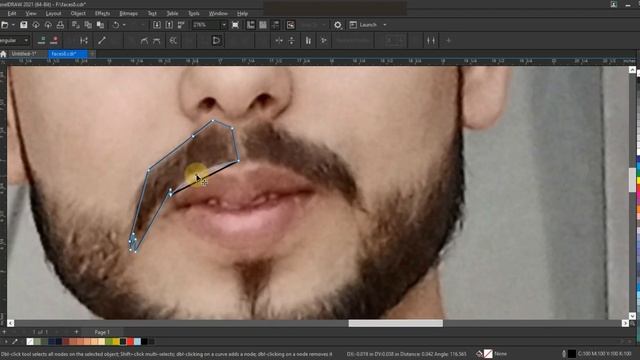Click the Open folder icon
This screenshot has width=640, height=360.
coord(4,25)
